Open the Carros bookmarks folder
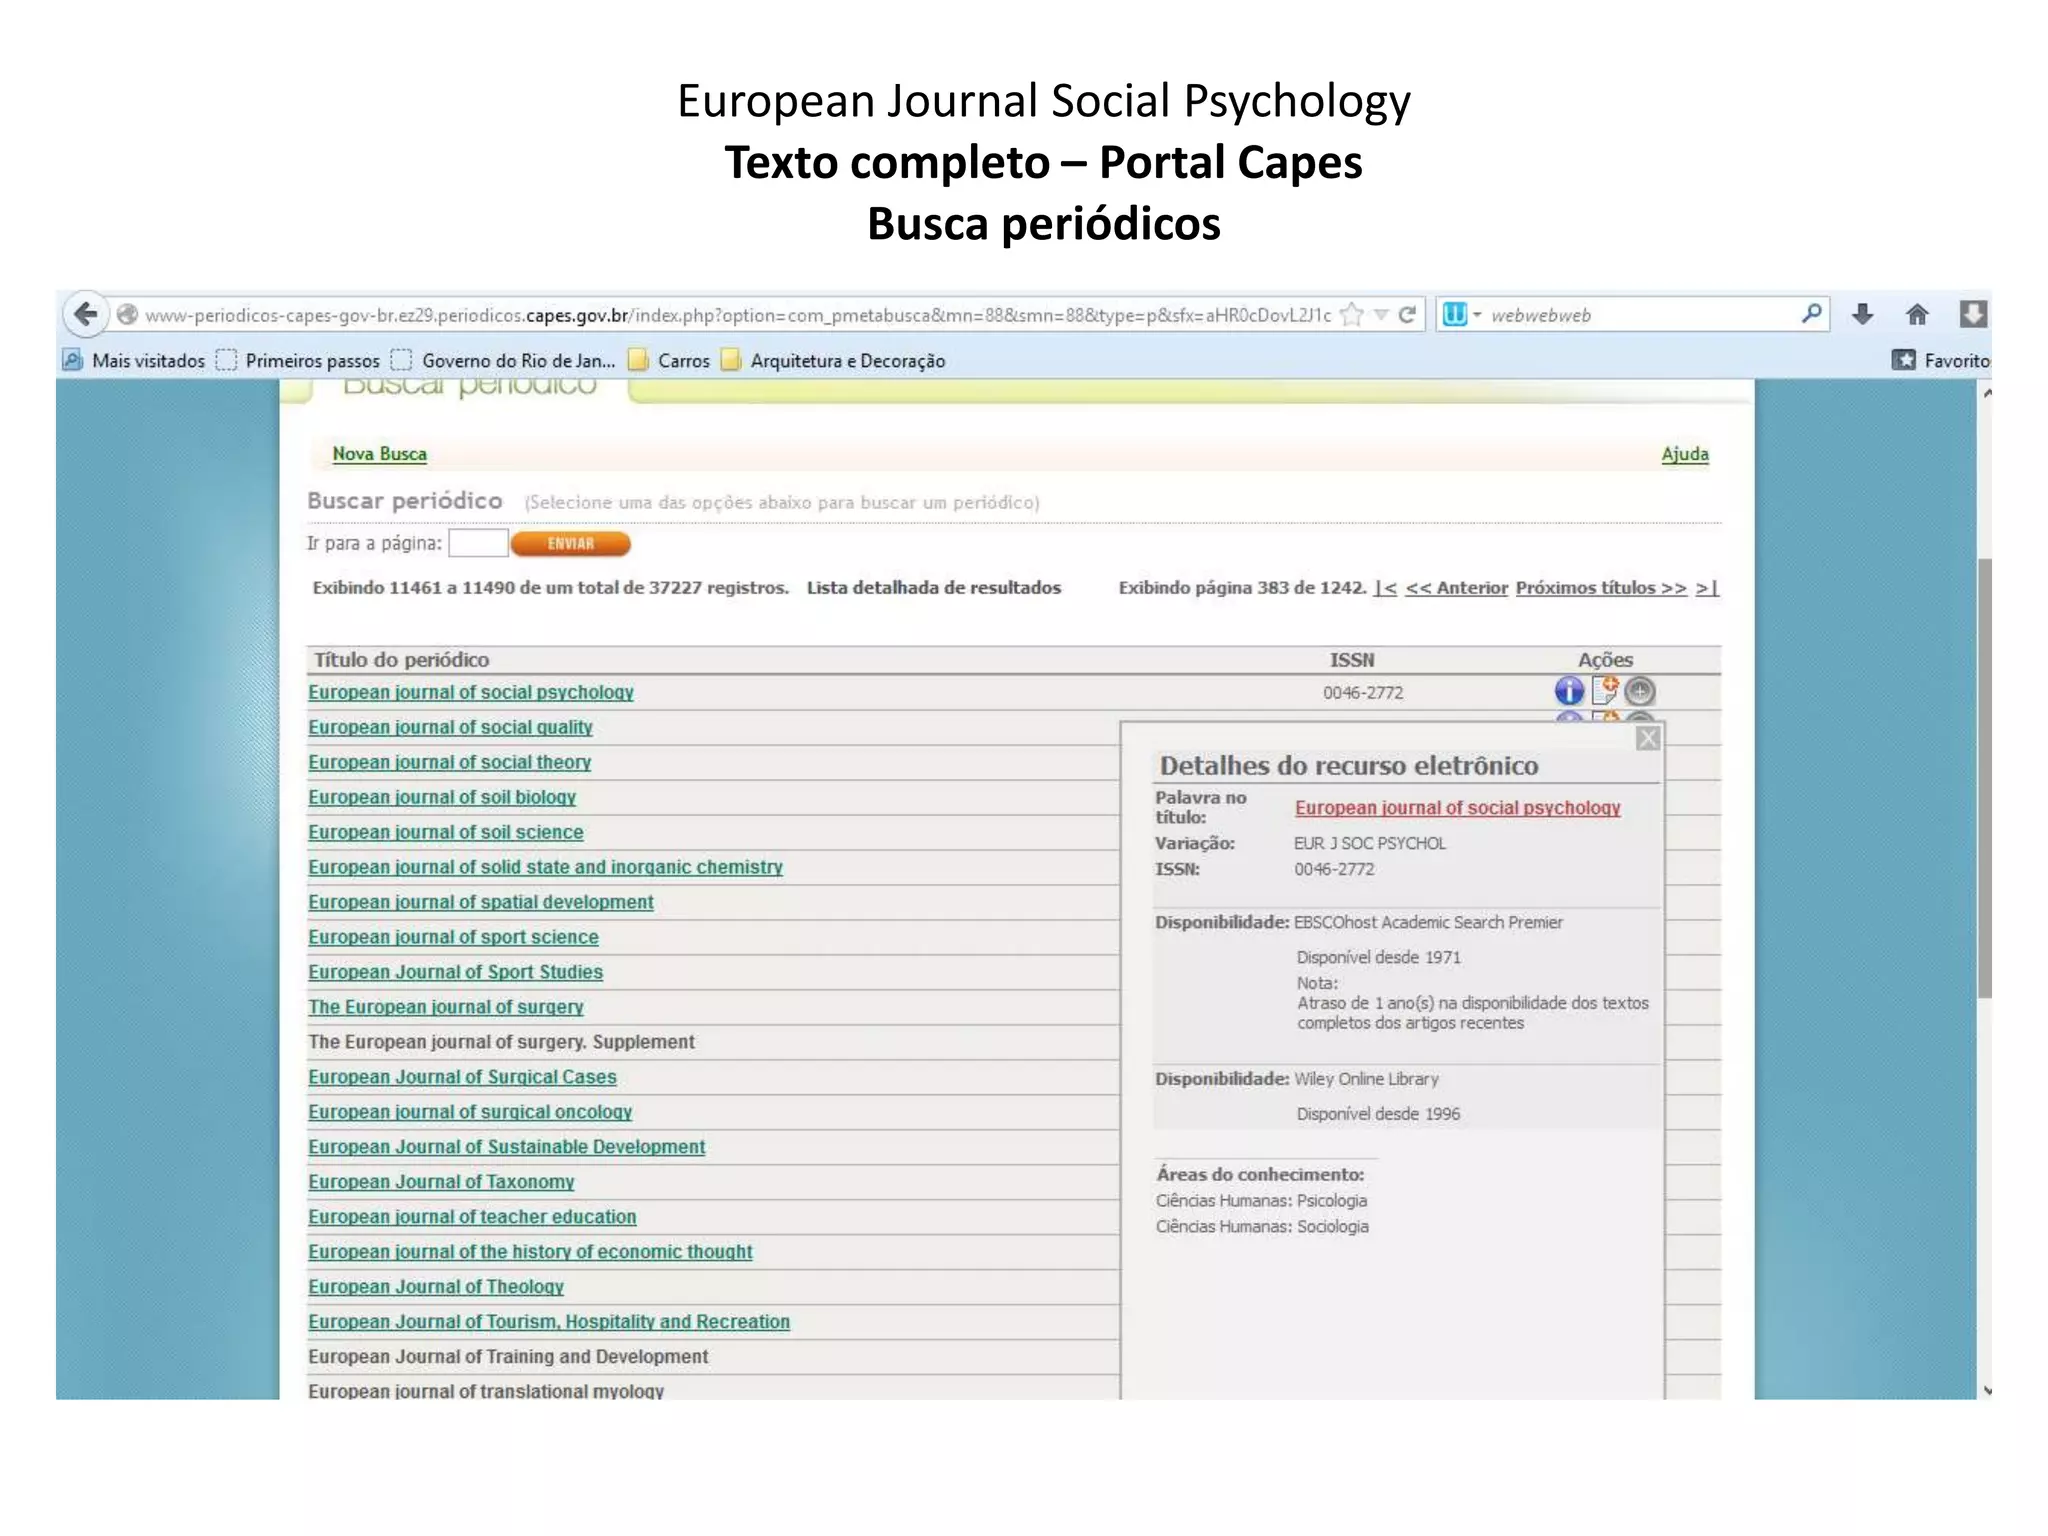Viewport: 2048px width, 1536px height. pyautogui.click(x=669, y=361)
